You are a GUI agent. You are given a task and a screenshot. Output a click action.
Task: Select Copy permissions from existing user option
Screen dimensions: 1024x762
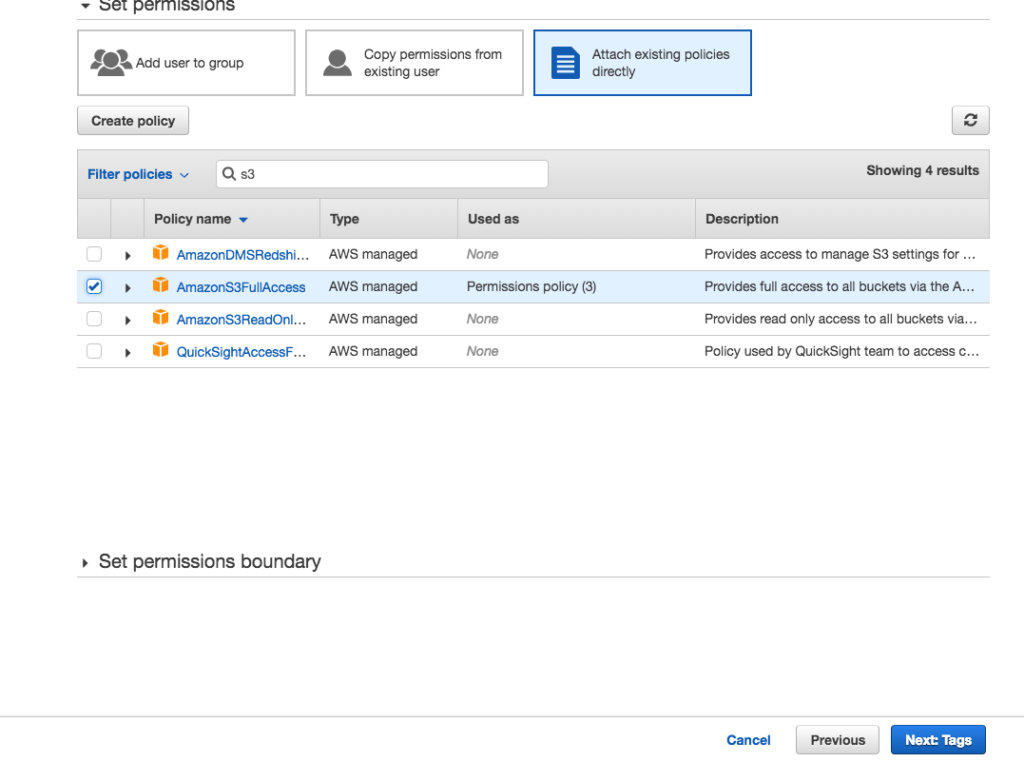tap(414, 63)
